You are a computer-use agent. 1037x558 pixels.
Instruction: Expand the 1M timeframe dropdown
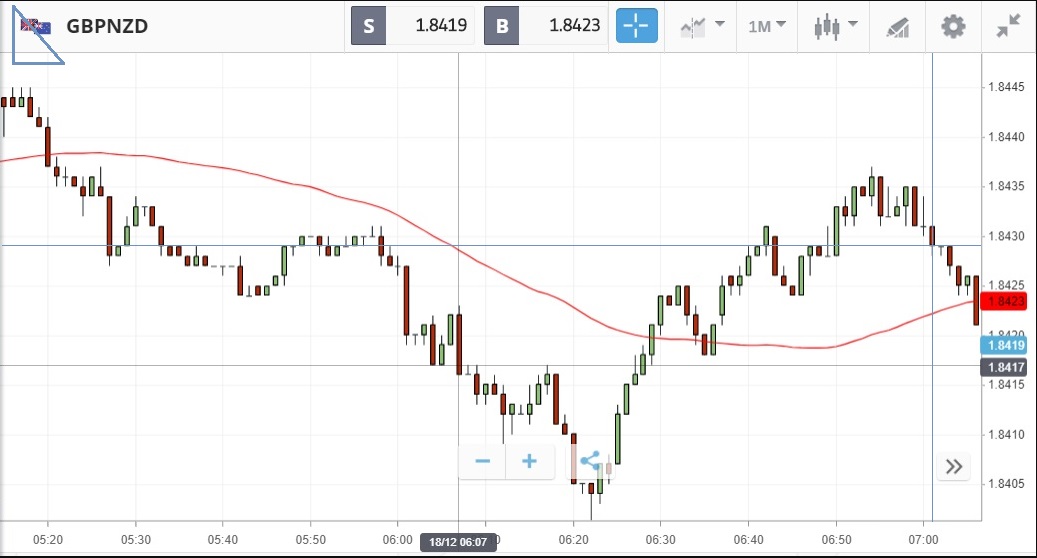point(767,26)
